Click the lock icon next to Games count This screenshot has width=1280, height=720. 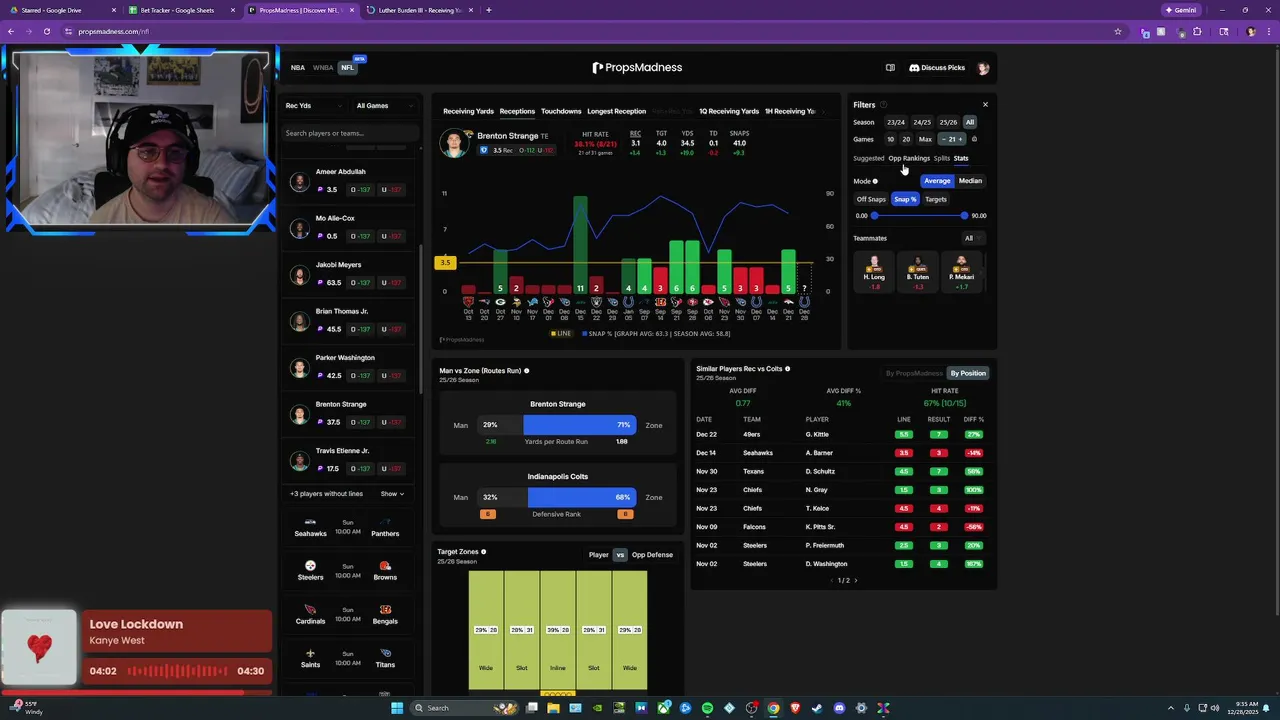[x=975, y=139]
